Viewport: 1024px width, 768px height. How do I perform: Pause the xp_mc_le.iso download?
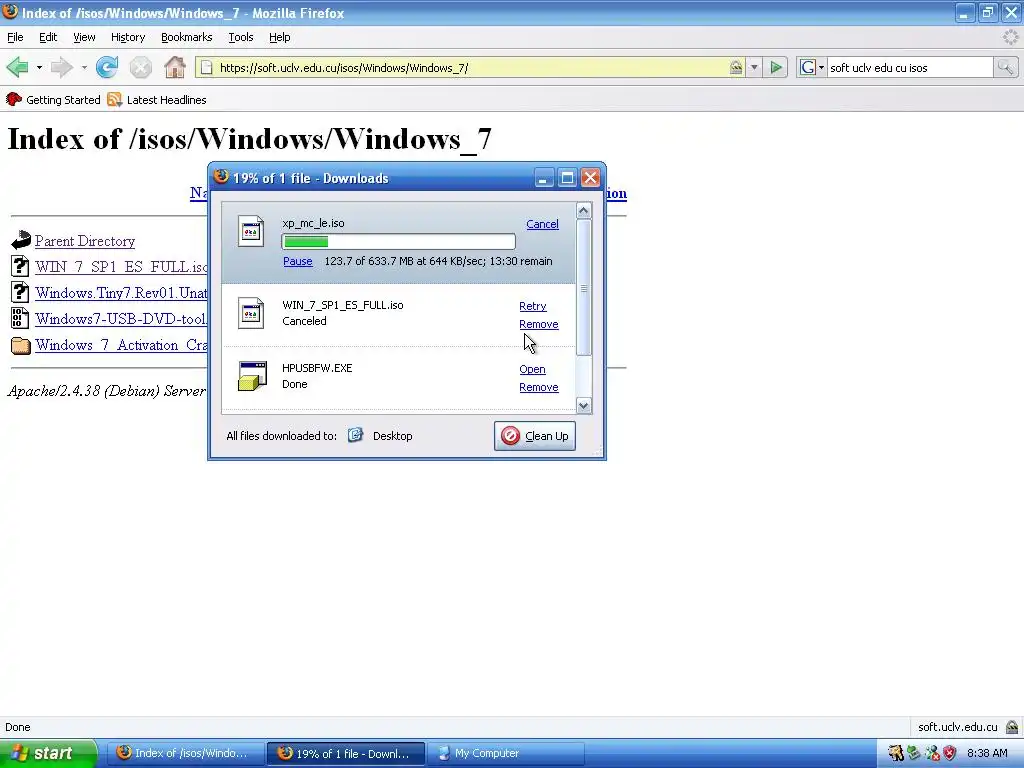(x=297, y=261)
